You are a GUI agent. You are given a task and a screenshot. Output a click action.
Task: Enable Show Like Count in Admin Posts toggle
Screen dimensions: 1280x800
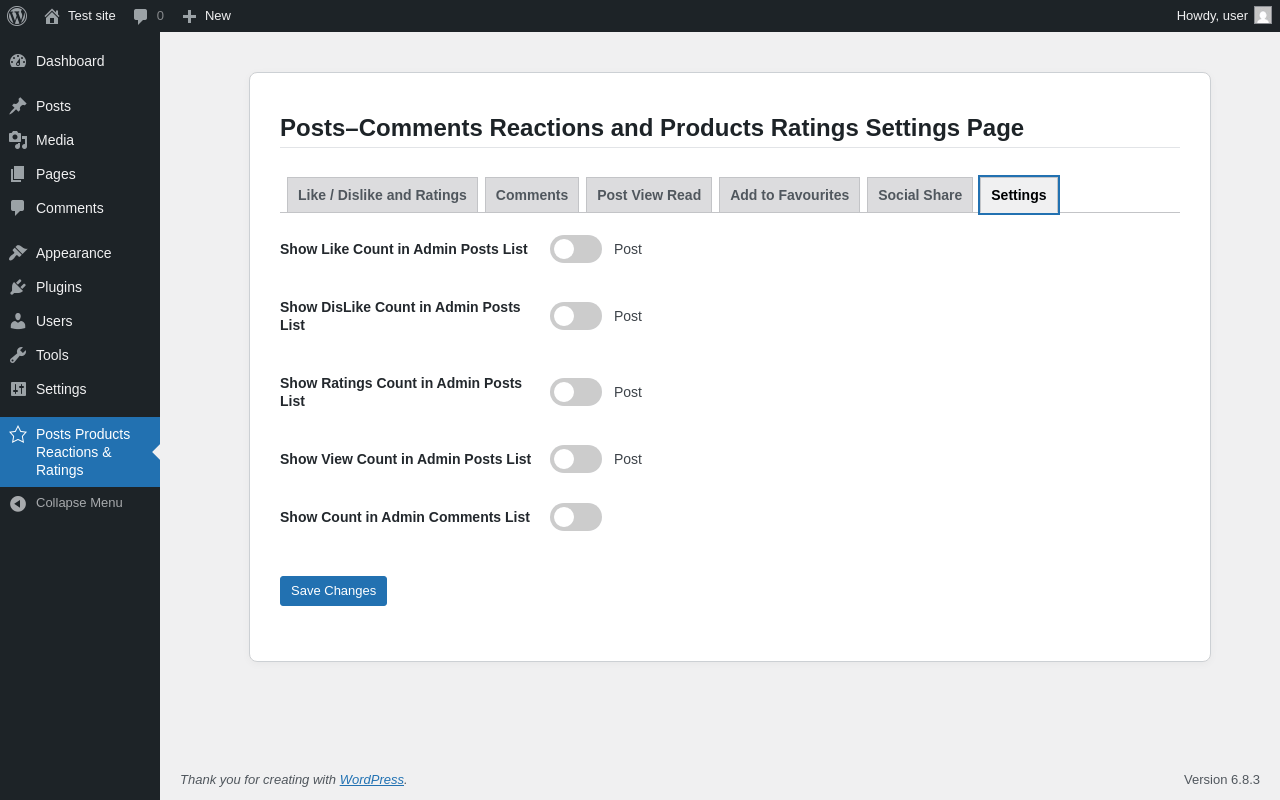click(x=576, y=249)
